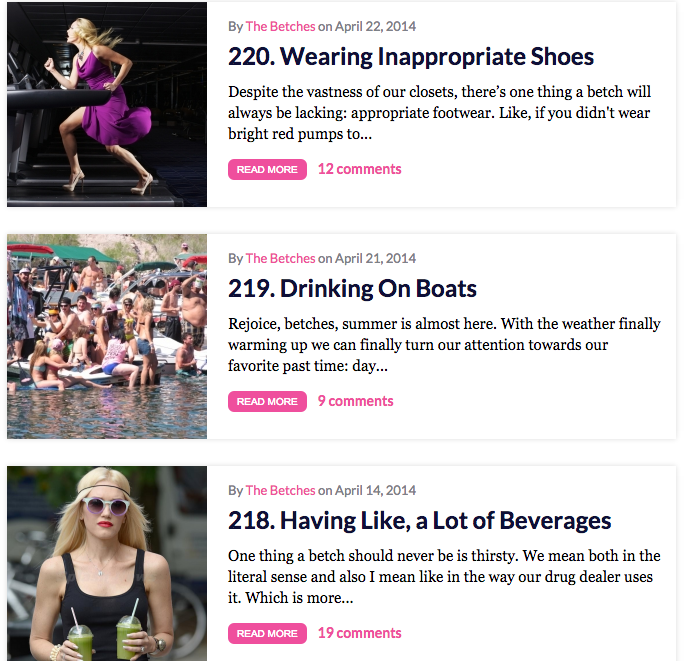686x661 pixels.
Task: Click The Betches author link on April 21 post
Action: (x=280, y=258)
